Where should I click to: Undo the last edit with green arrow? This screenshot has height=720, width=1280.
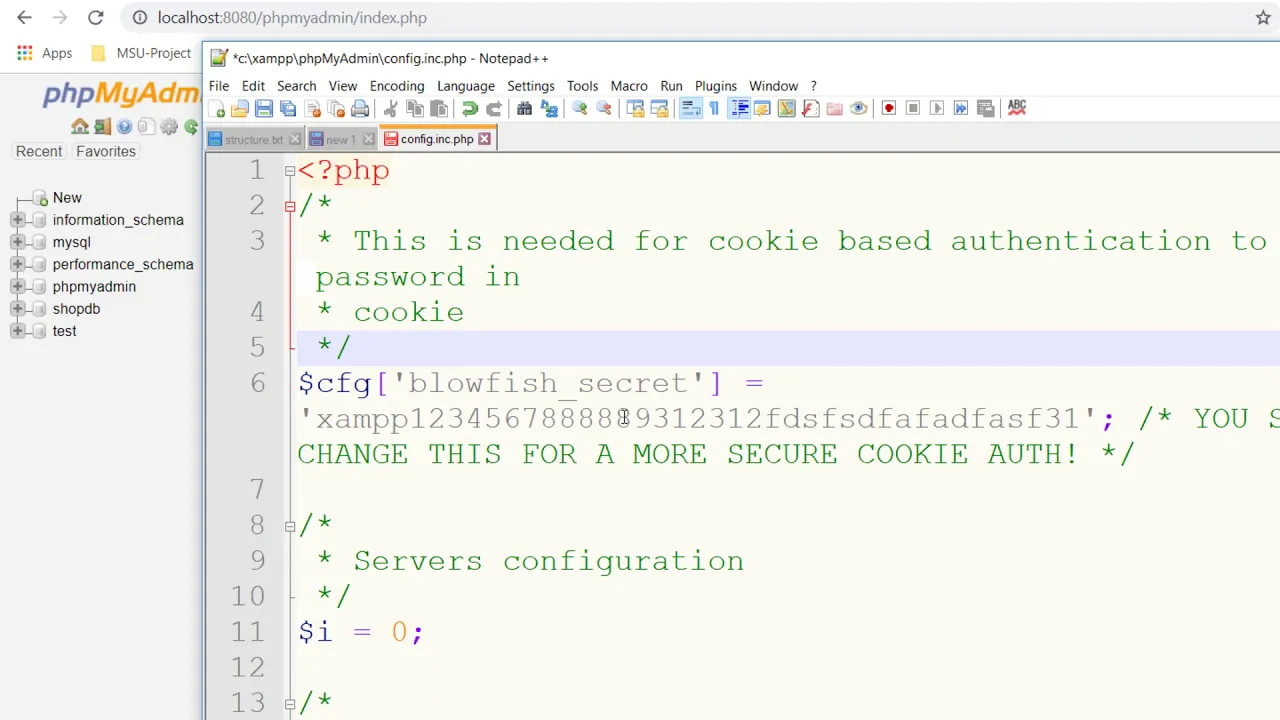click(469, 108)
